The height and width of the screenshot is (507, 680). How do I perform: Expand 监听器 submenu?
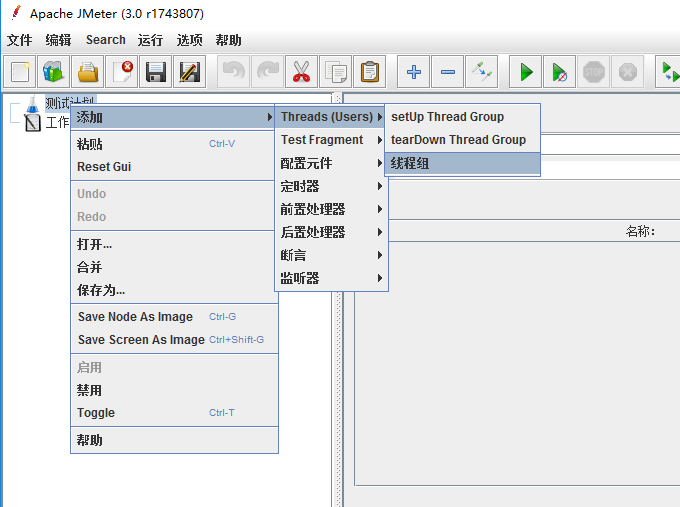[x=330, y=278]
